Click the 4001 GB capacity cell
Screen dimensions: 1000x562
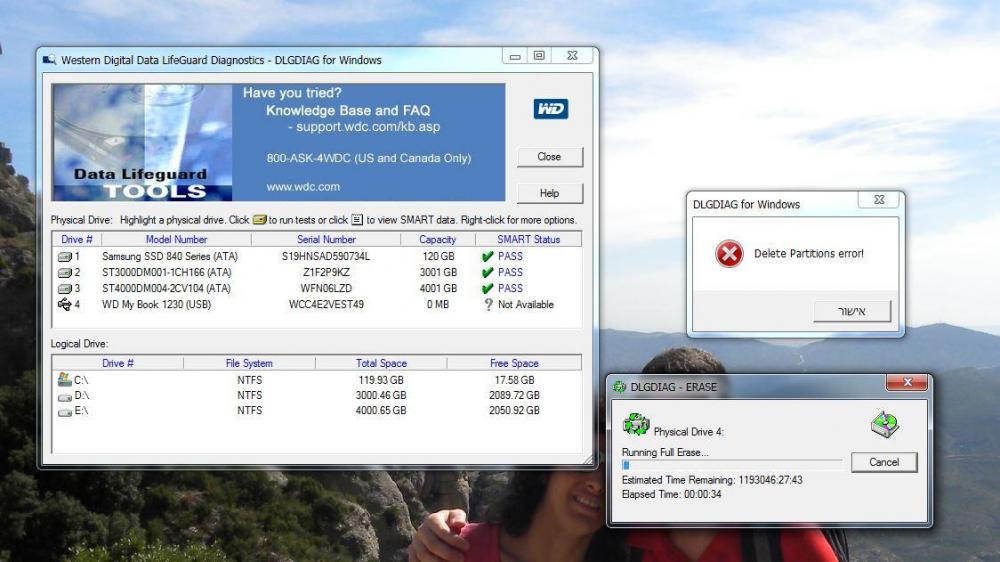438,288
